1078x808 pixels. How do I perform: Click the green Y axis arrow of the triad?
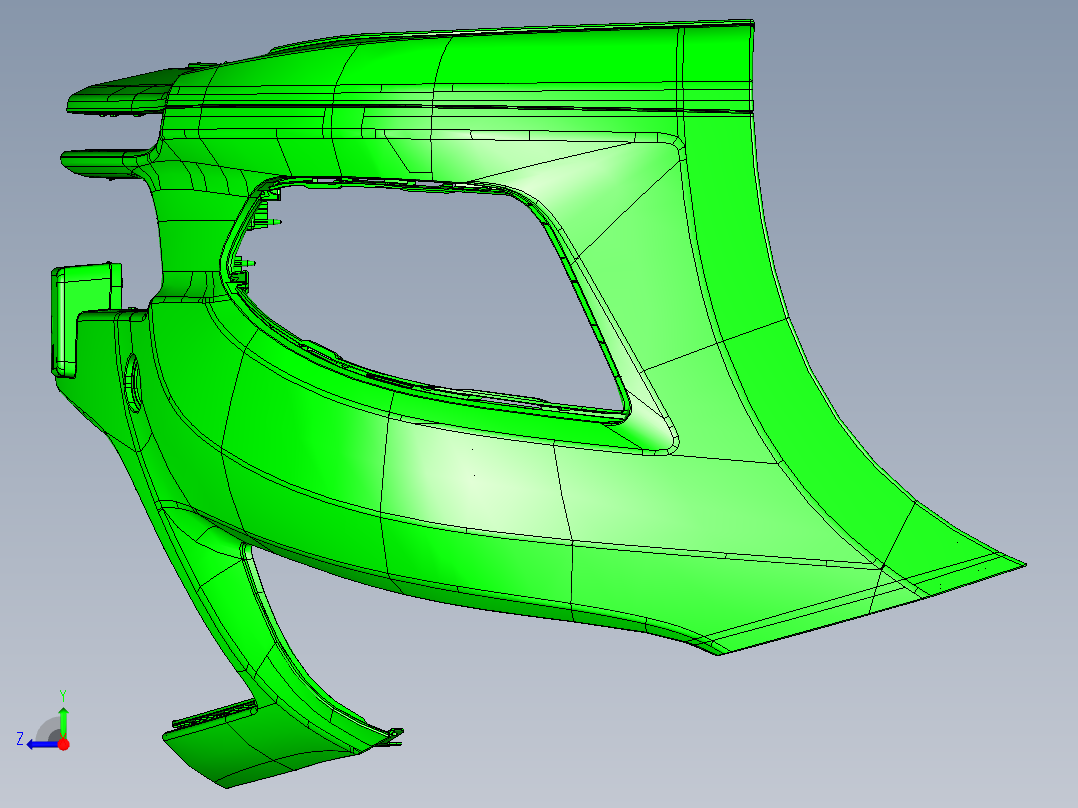(x=63, y=721)
